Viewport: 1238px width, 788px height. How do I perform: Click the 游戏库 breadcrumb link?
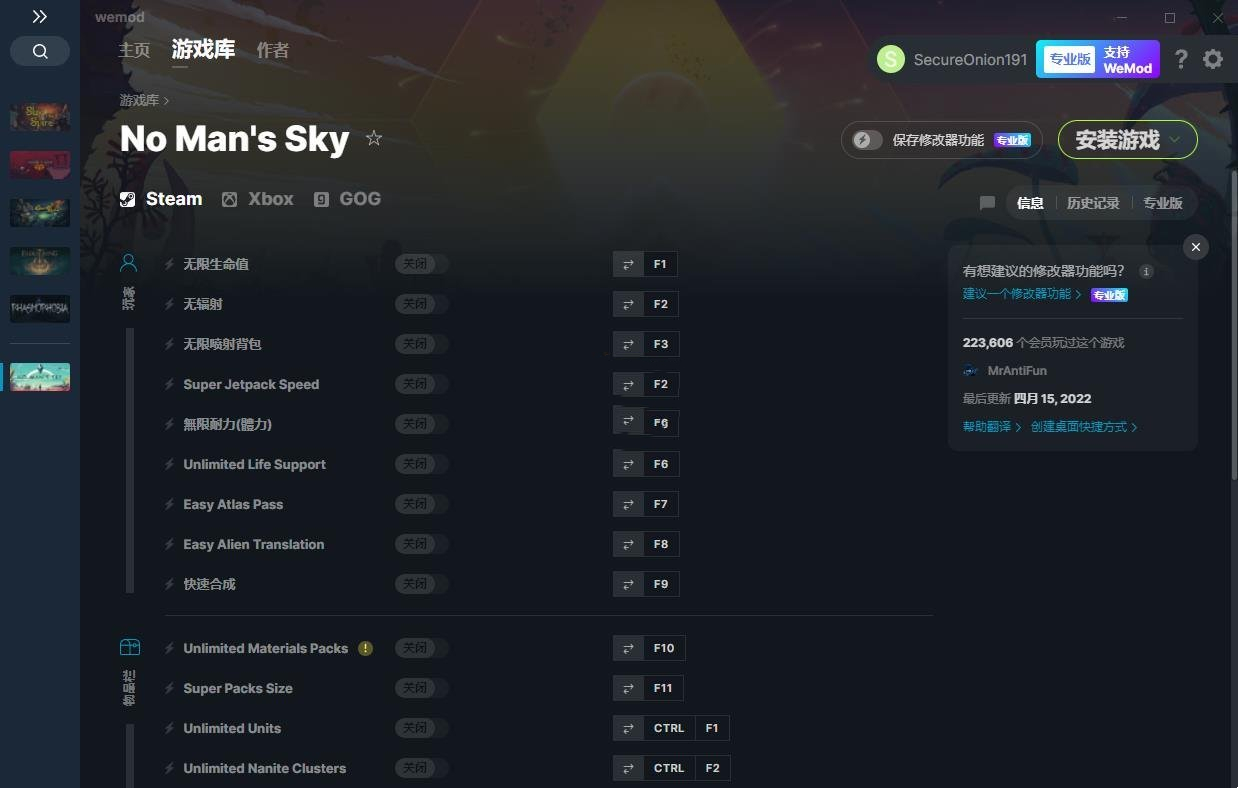tap(139, 100)
